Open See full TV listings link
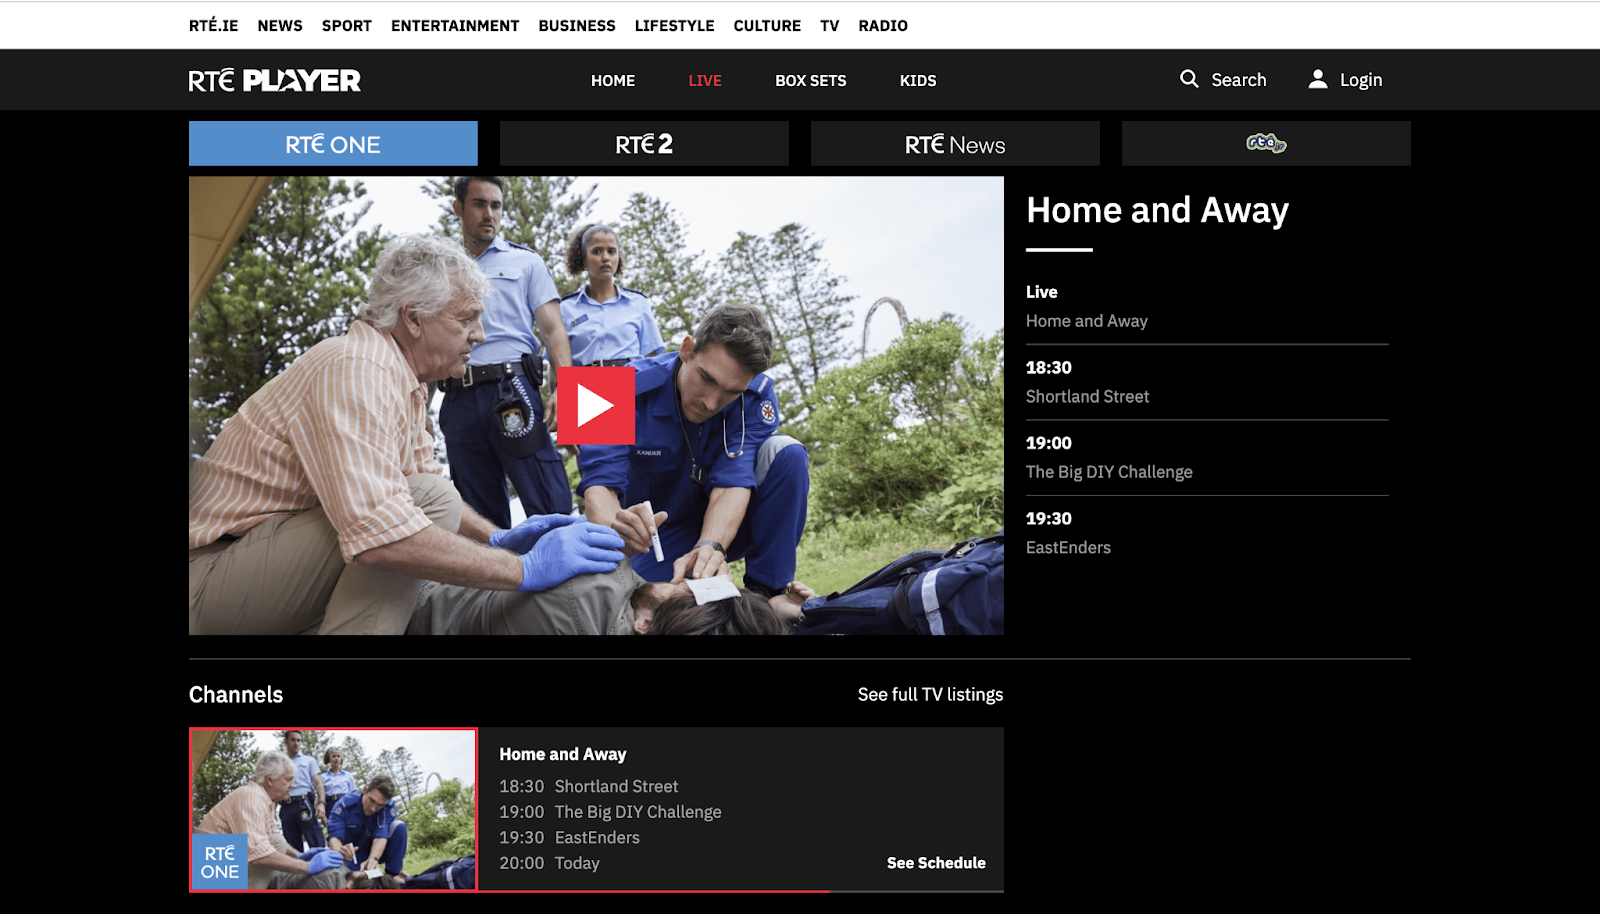 (930, 695)
